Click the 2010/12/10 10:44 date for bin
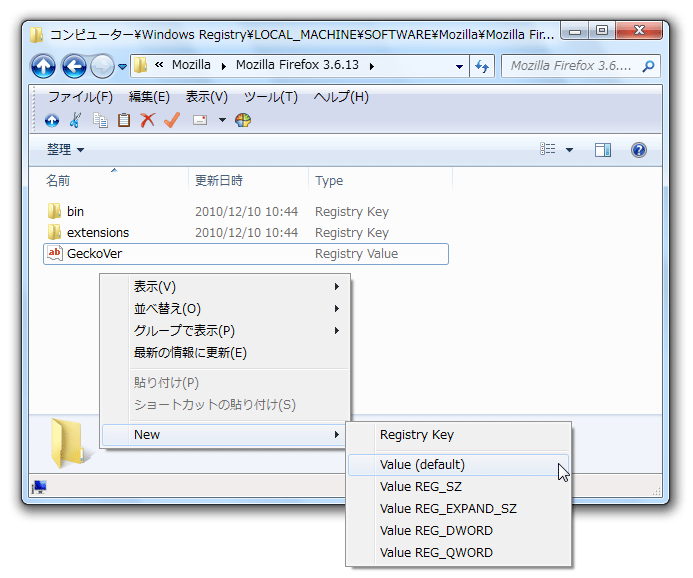Screen dimensions: 693x578 tap(247, 212)
